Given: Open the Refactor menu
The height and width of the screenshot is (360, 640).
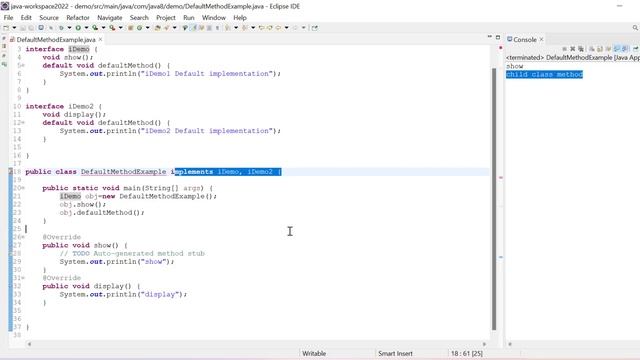Looking at the screenshot, I should (78, 18).
